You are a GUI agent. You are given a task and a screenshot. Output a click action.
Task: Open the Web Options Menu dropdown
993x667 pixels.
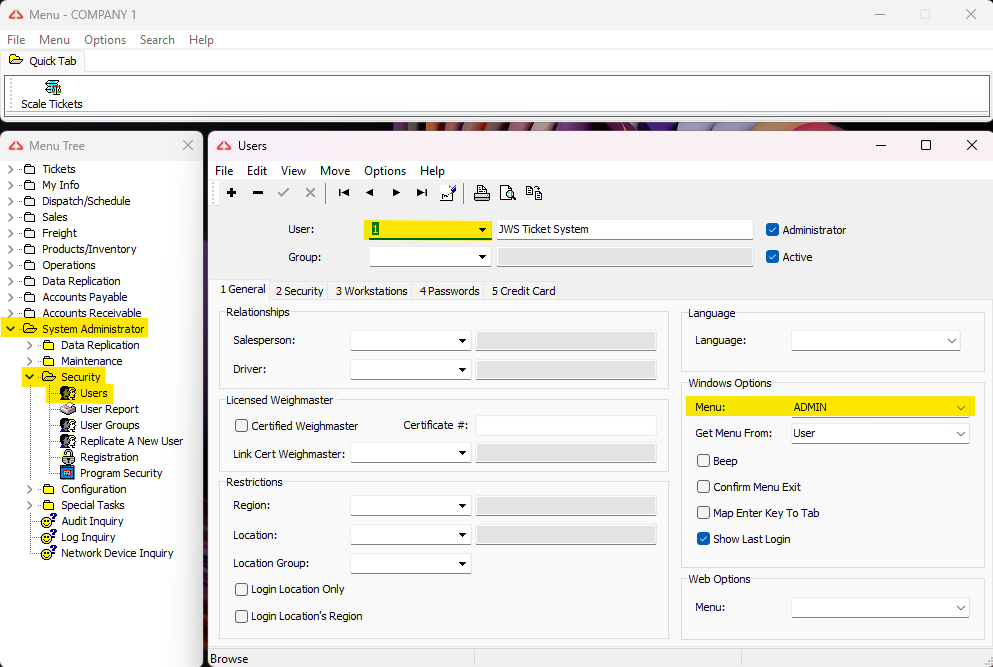[x=961, y=607]
